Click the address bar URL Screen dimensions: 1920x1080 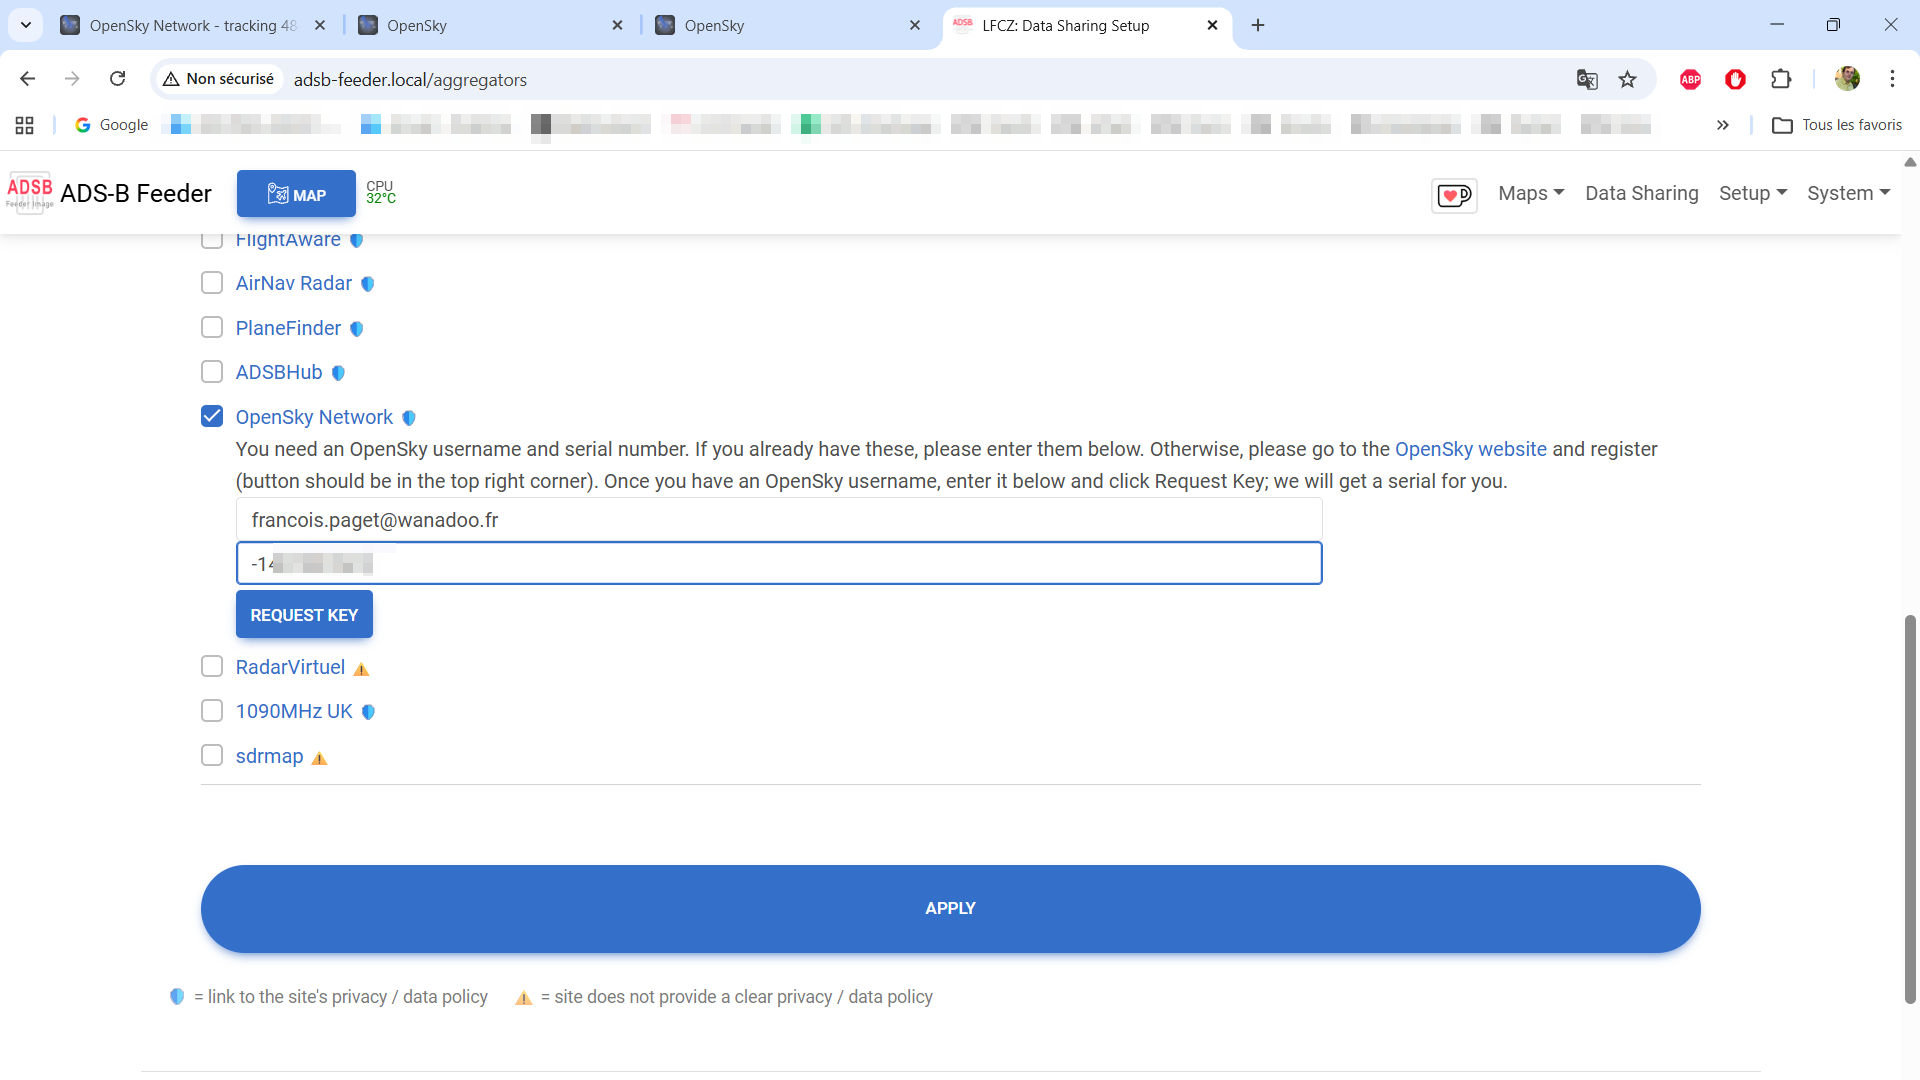[410, 80]
